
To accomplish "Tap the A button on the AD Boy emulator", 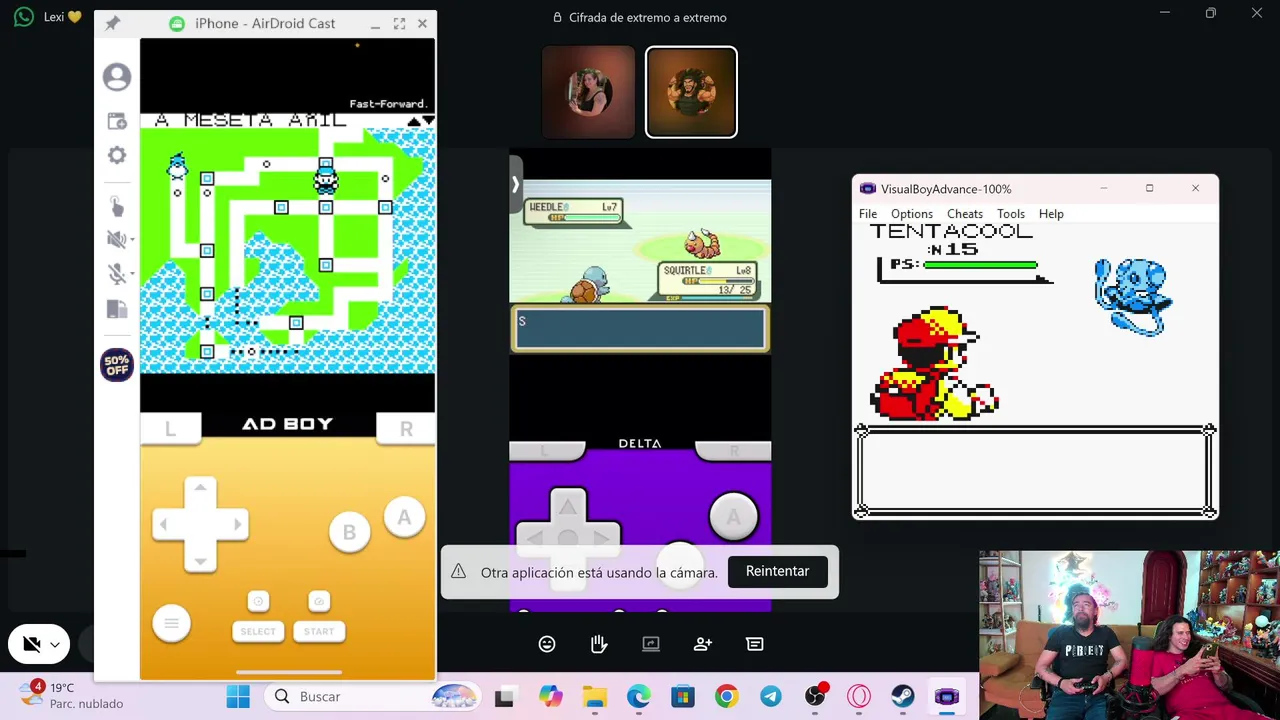I will click(404, 517).
